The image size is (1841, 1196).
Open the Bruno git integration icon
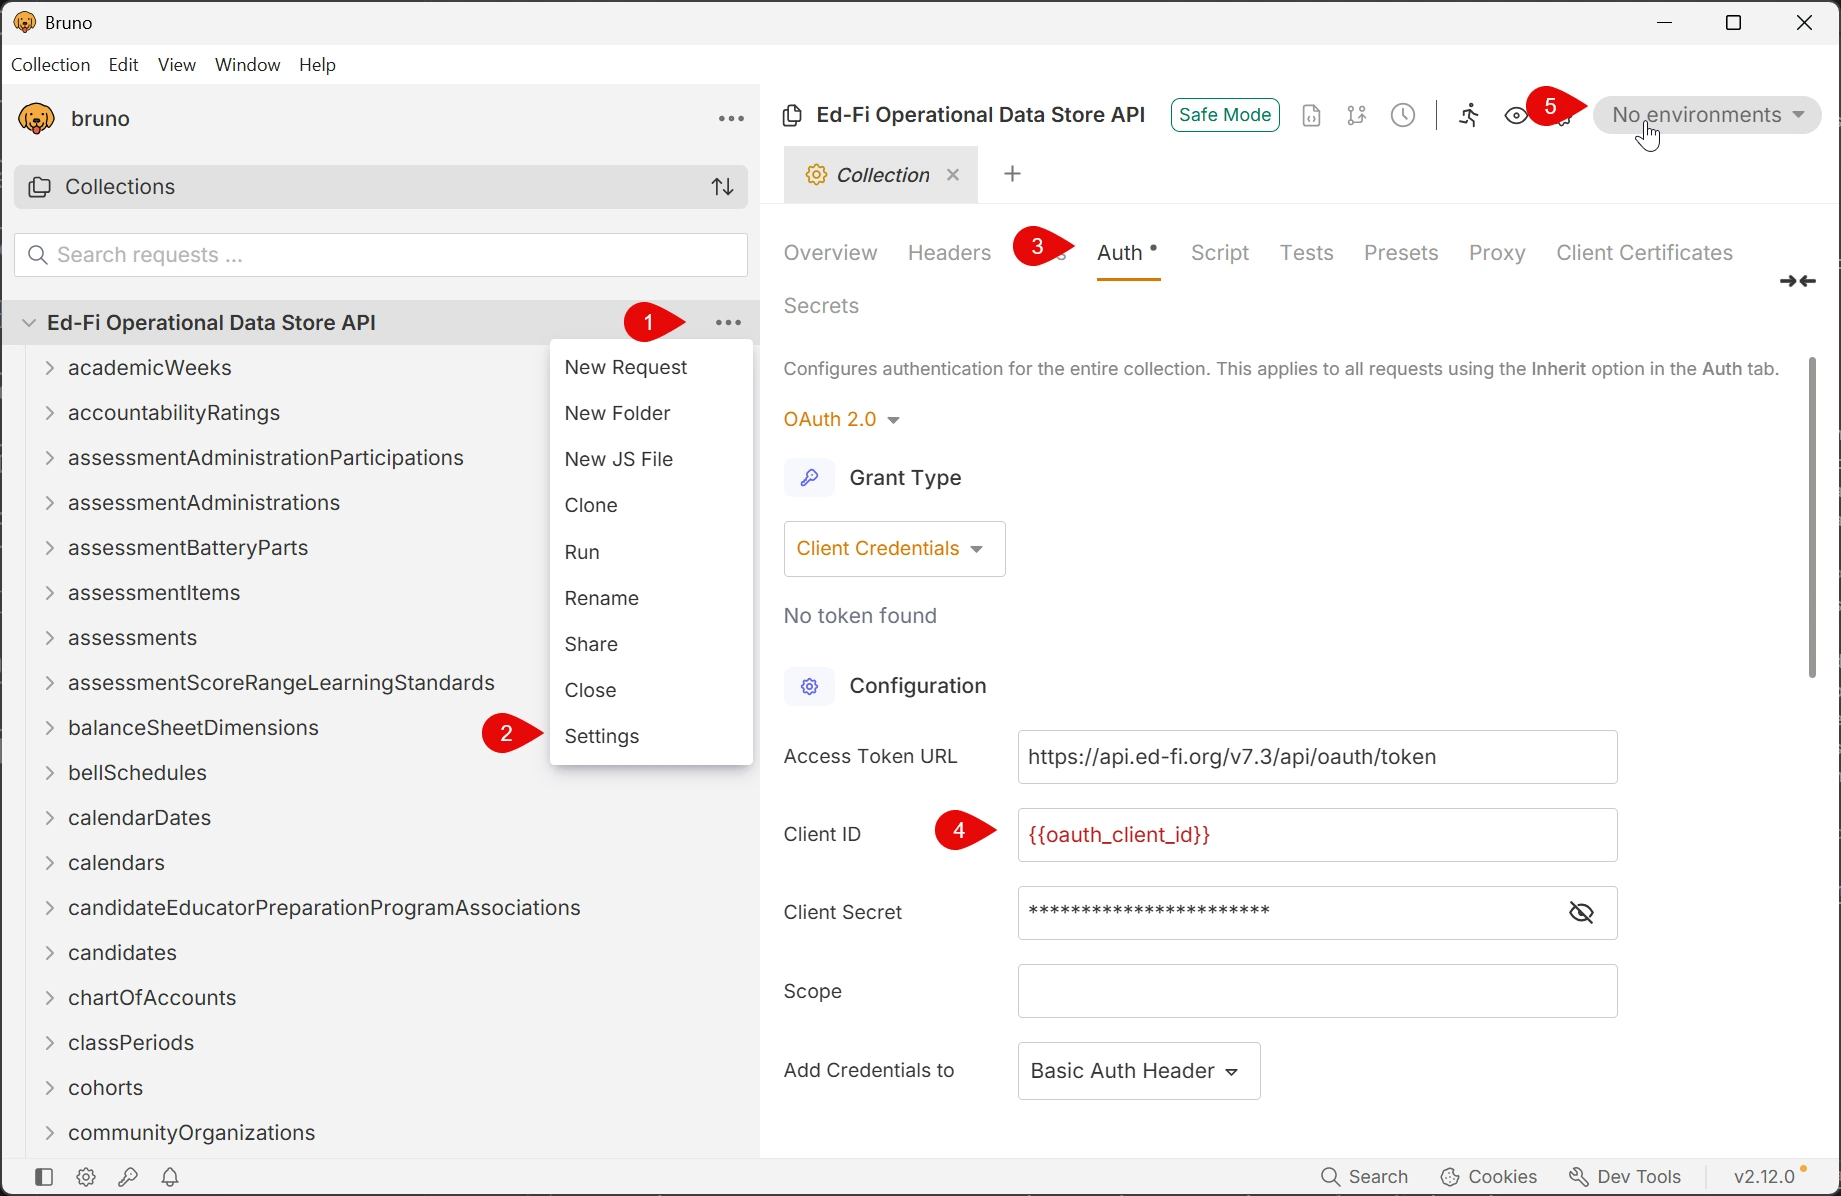pyautogui.click(x=1357, y=115)
